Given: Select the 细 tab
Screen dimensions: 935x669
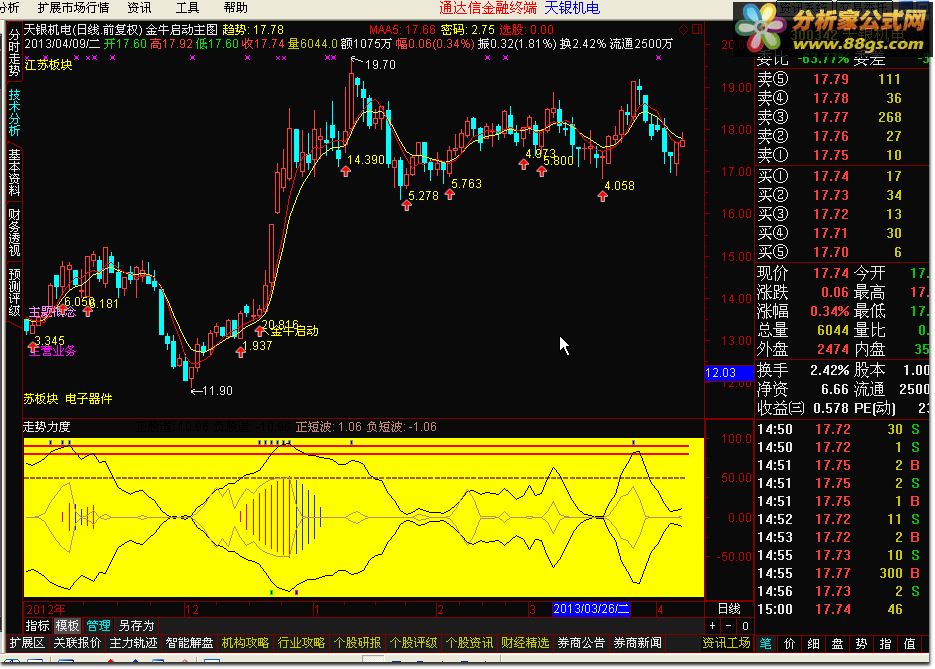Looking at the screenshot, I should tap(813, 643).
